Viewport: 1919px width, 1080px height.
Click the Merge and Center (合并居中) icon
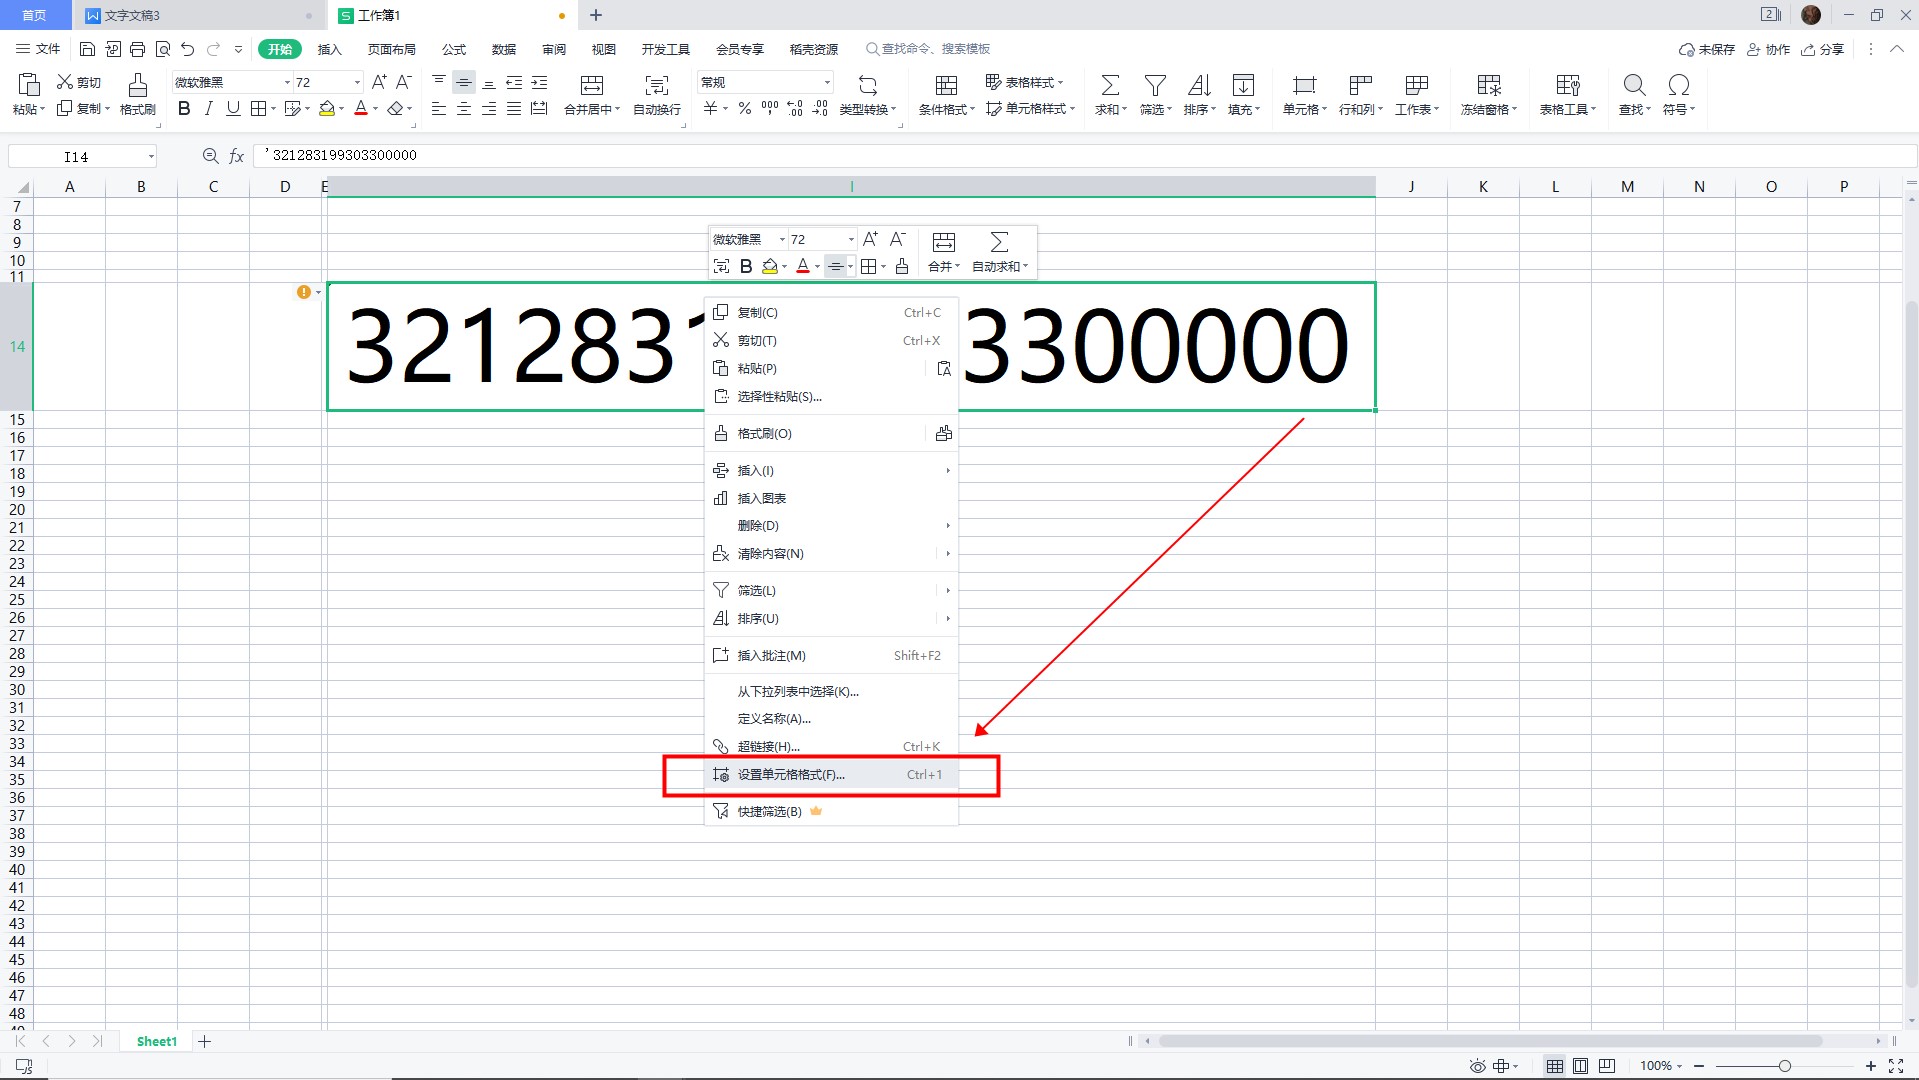(x=592, y=86)
